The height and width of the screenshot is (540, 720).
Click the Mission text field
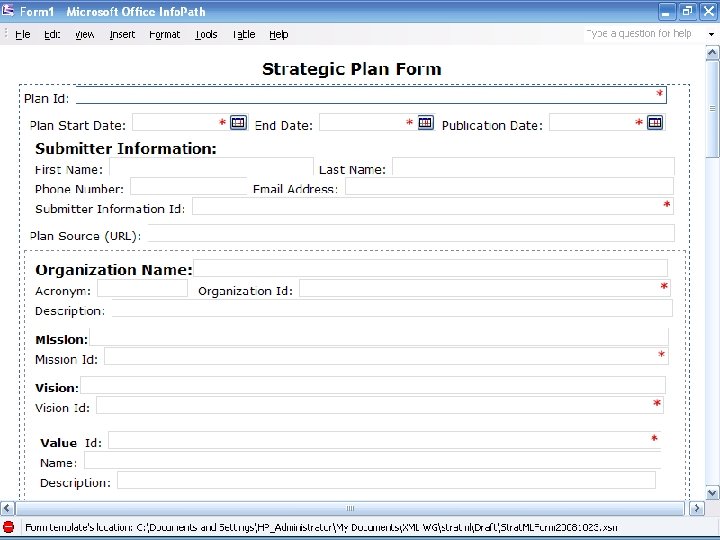click(x=379, y=337)
